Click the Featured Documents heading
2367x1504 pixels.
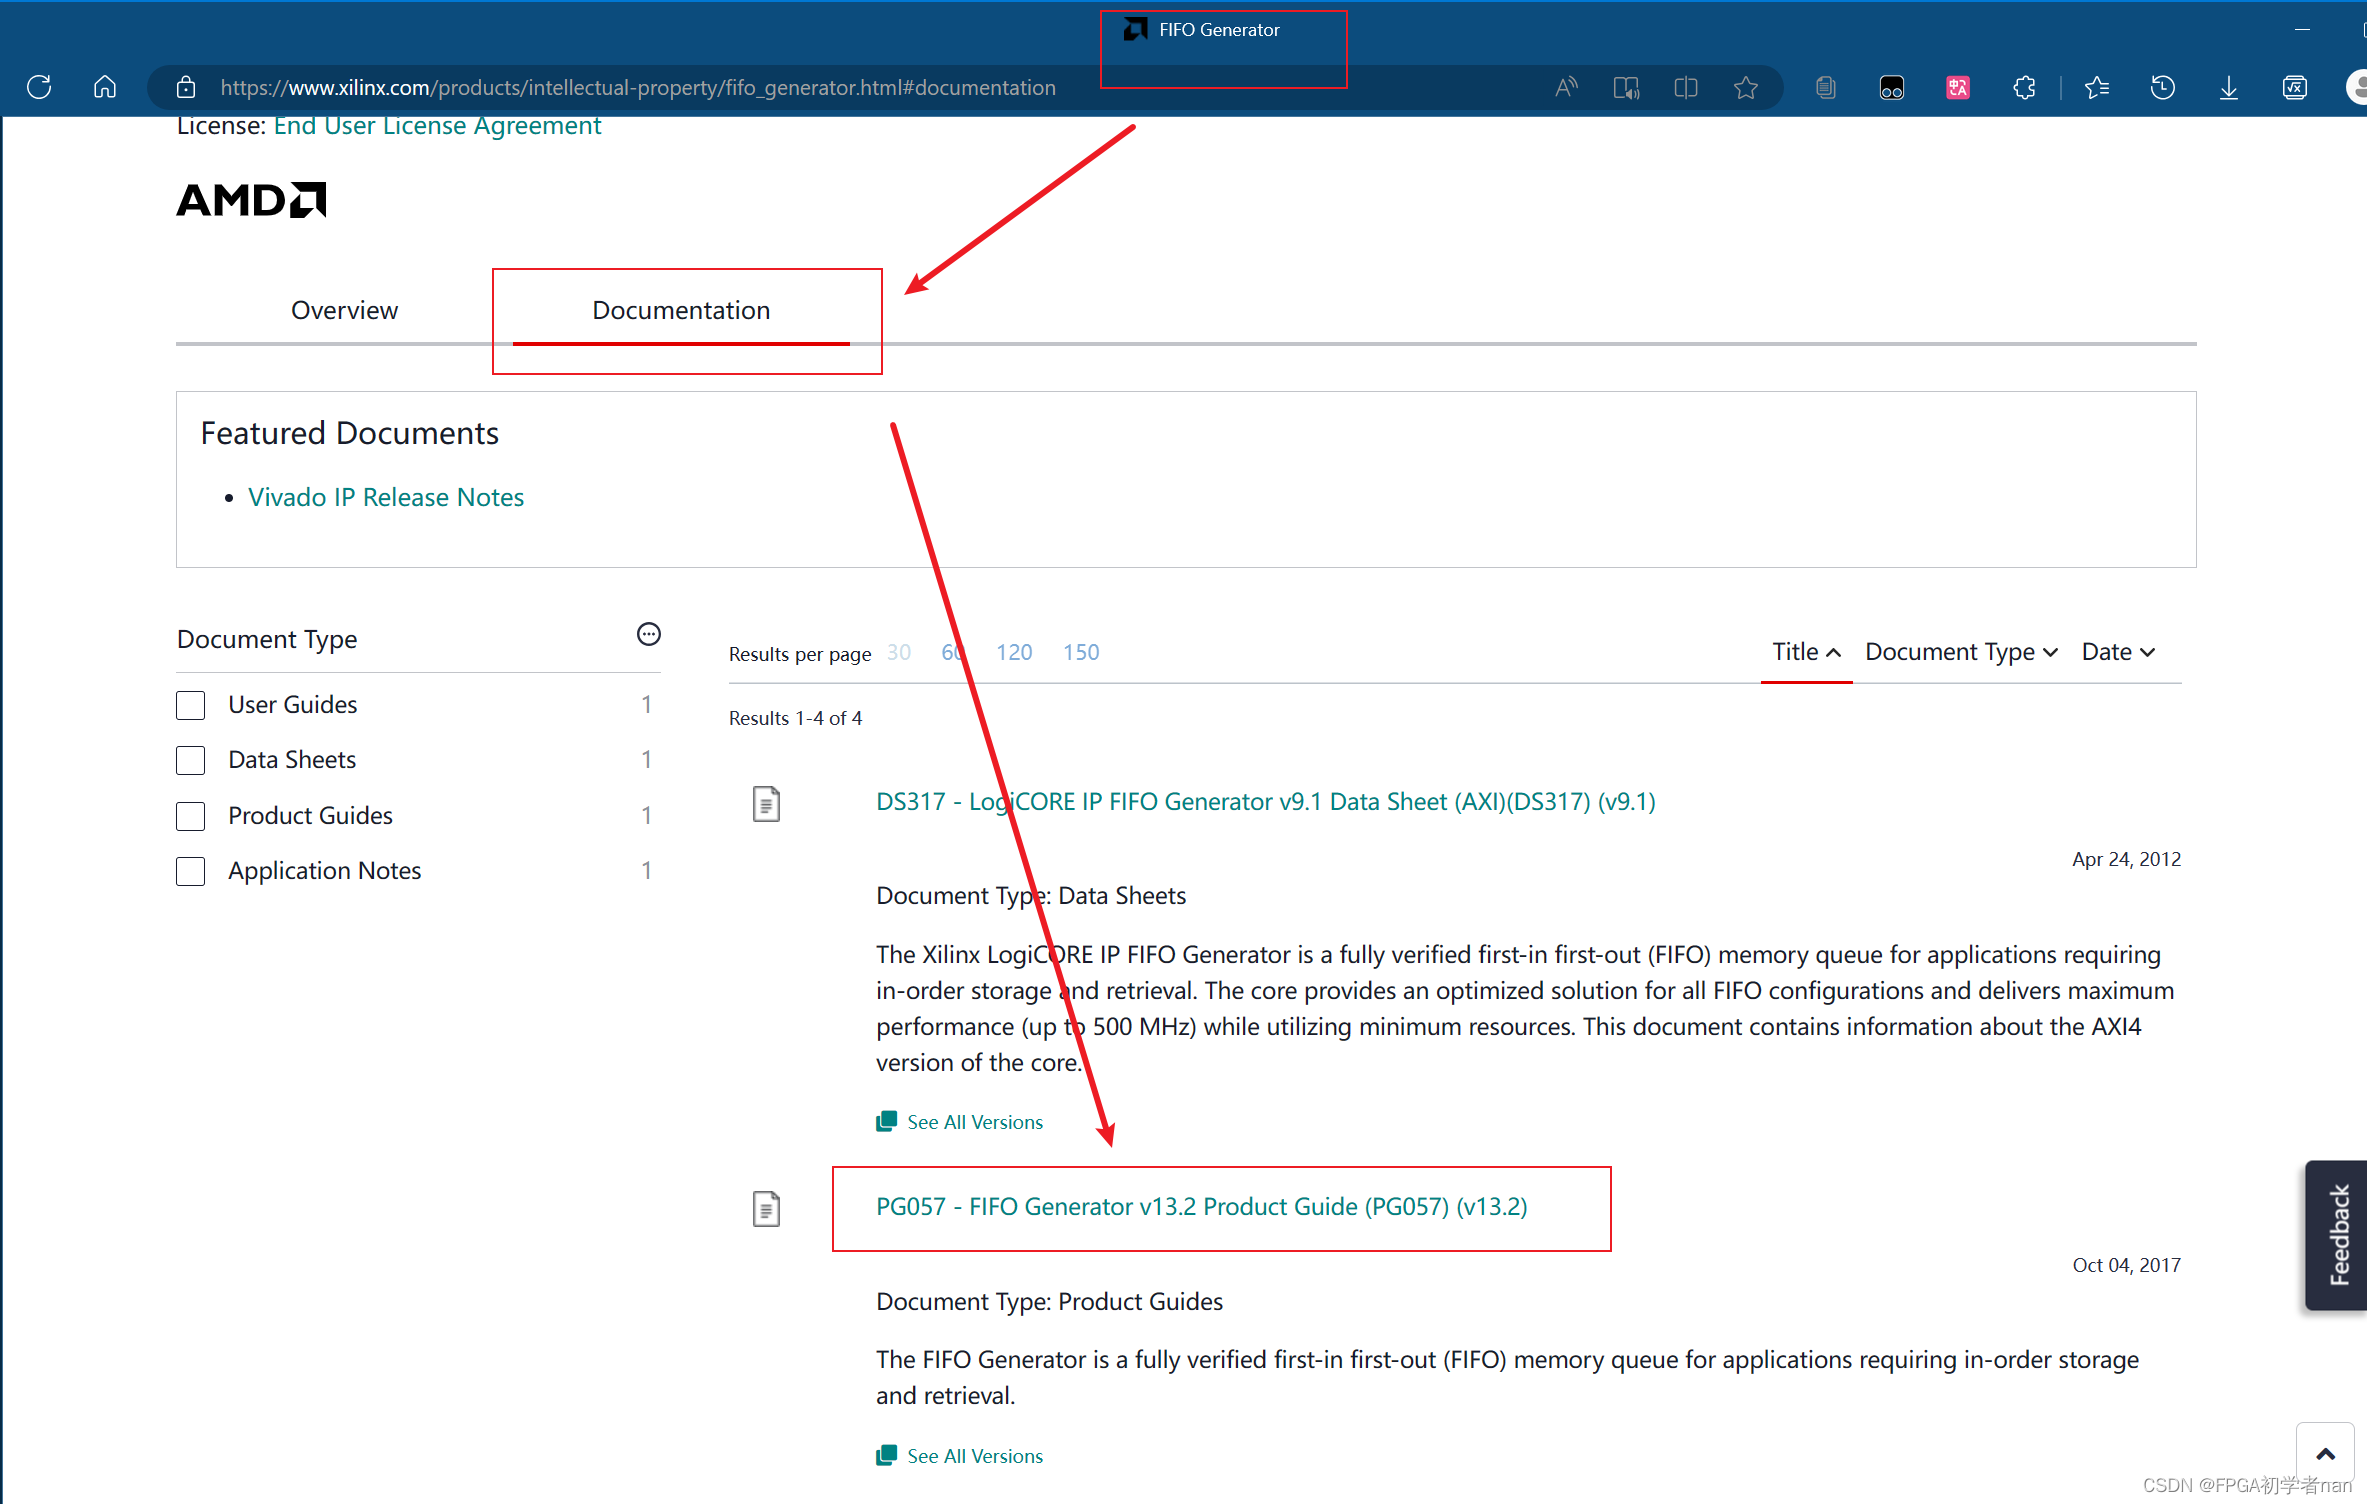pos(350,433)
